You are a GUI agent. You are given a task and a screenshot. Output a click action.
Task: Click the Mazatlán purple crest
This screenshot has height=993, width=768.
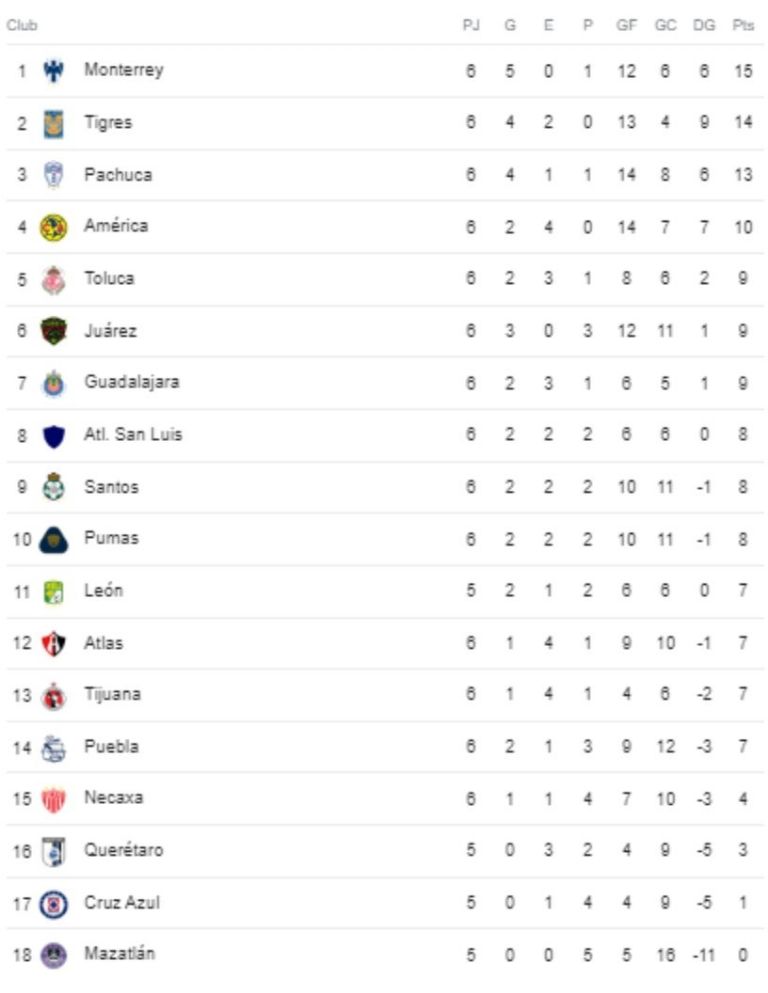coord(53,955)
